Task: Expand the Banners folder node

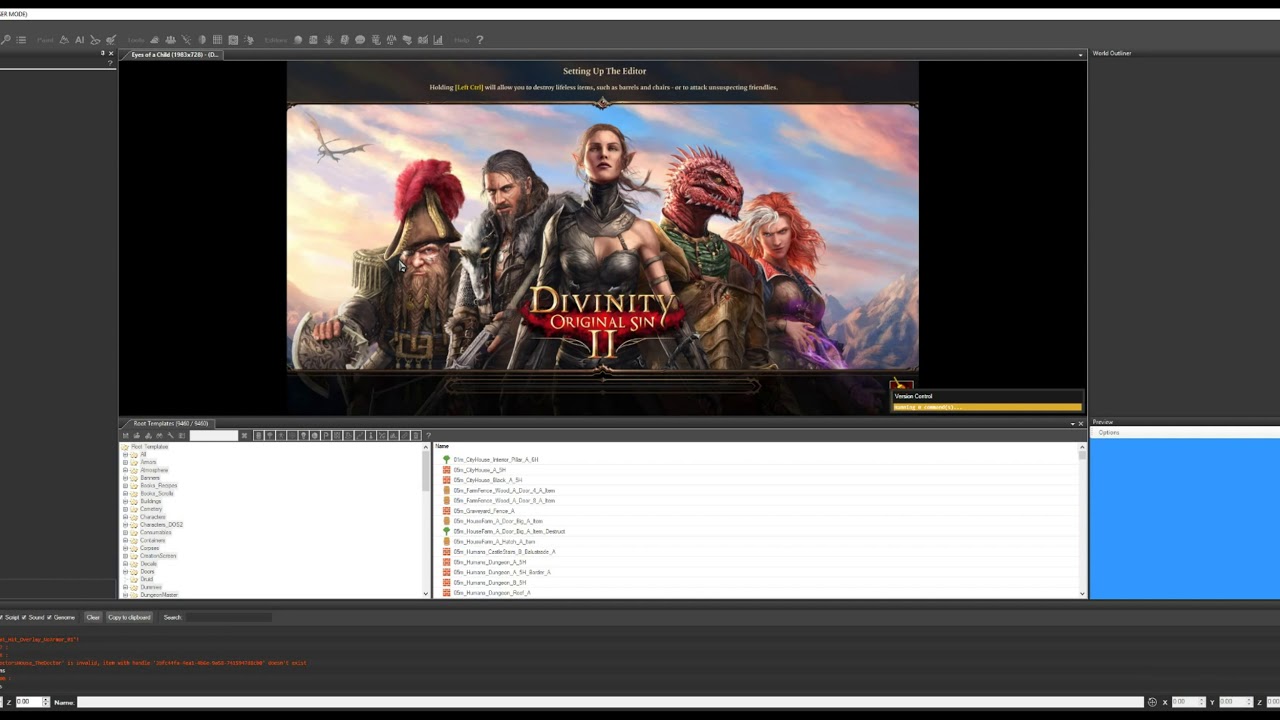Action: (126, 478)
